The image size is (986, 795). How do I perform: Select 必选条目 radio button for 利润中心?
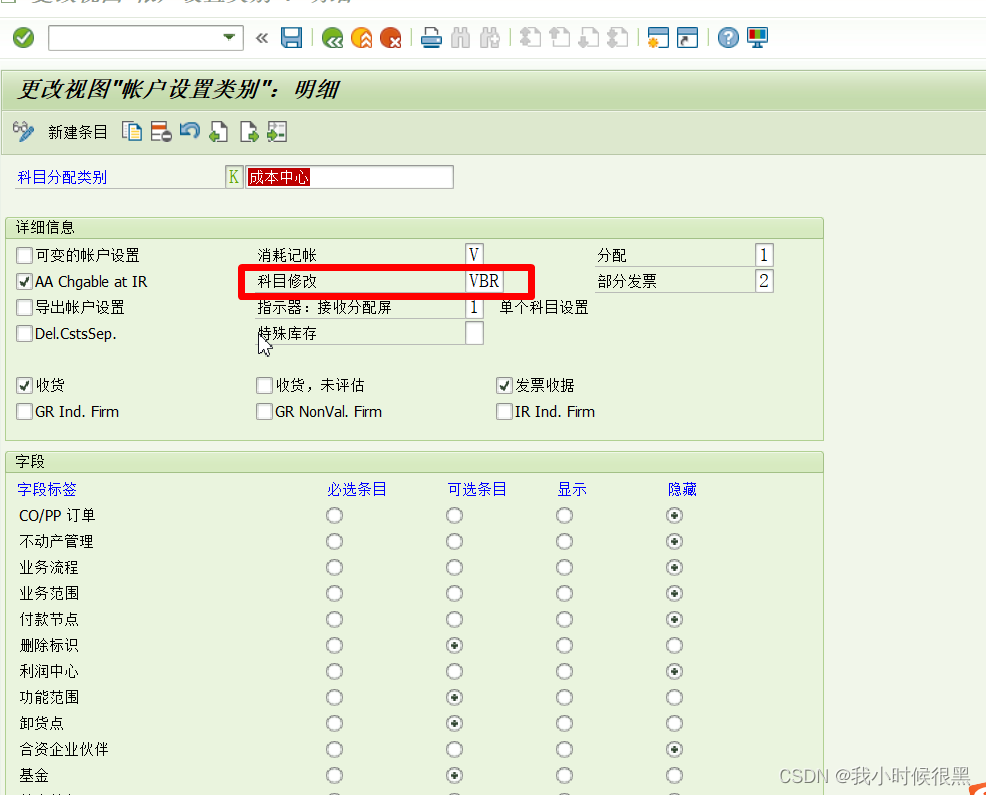pos(334,671)
